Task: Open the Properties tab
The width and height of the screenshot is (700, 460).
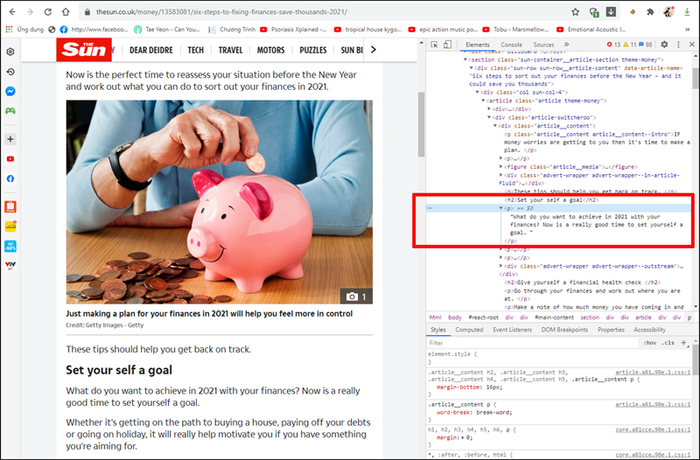Action: 611,330
